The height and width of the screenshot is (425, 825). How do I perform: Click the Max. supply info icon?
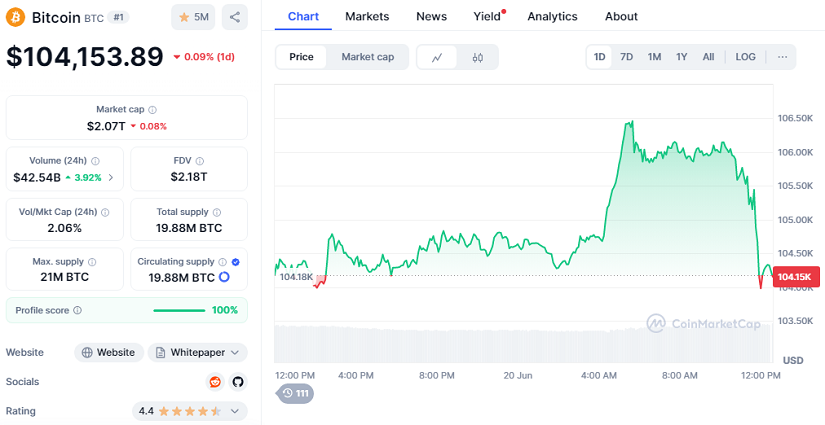[92, 262]
